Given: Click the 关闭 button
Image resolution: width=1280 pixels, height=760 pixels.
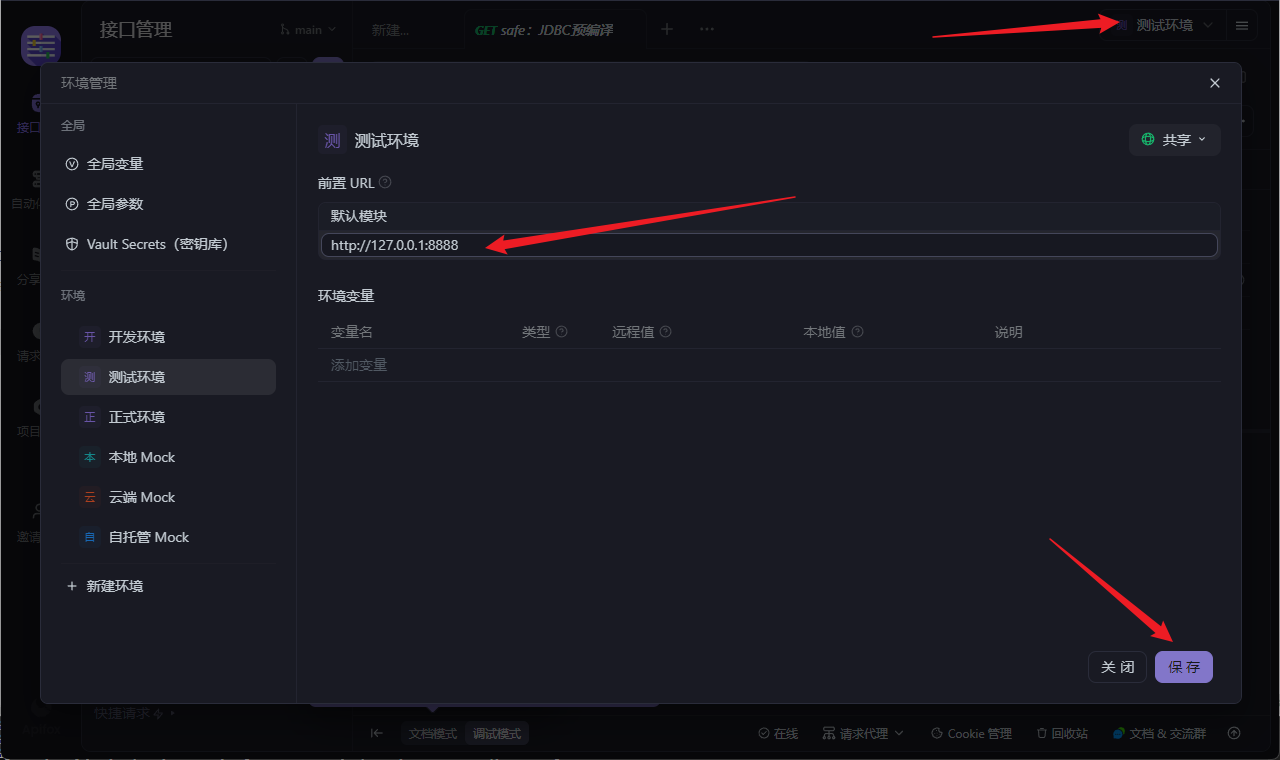Looking at the screenshot, I should pos(1117,667).
